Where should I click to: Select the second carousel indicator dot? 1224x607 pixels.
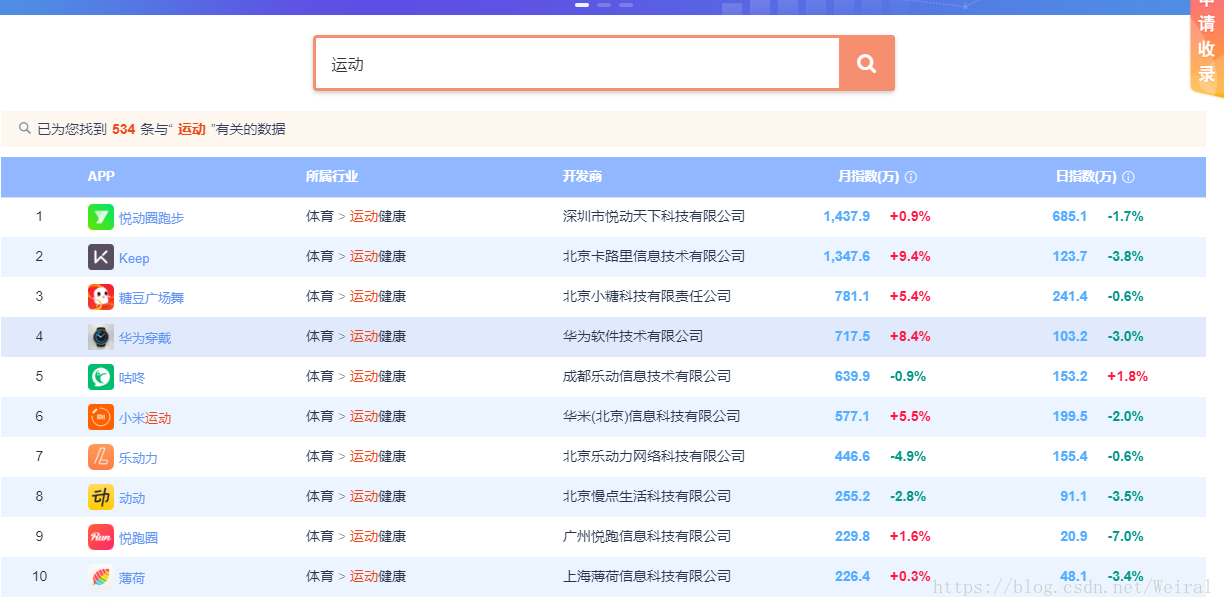604,5
